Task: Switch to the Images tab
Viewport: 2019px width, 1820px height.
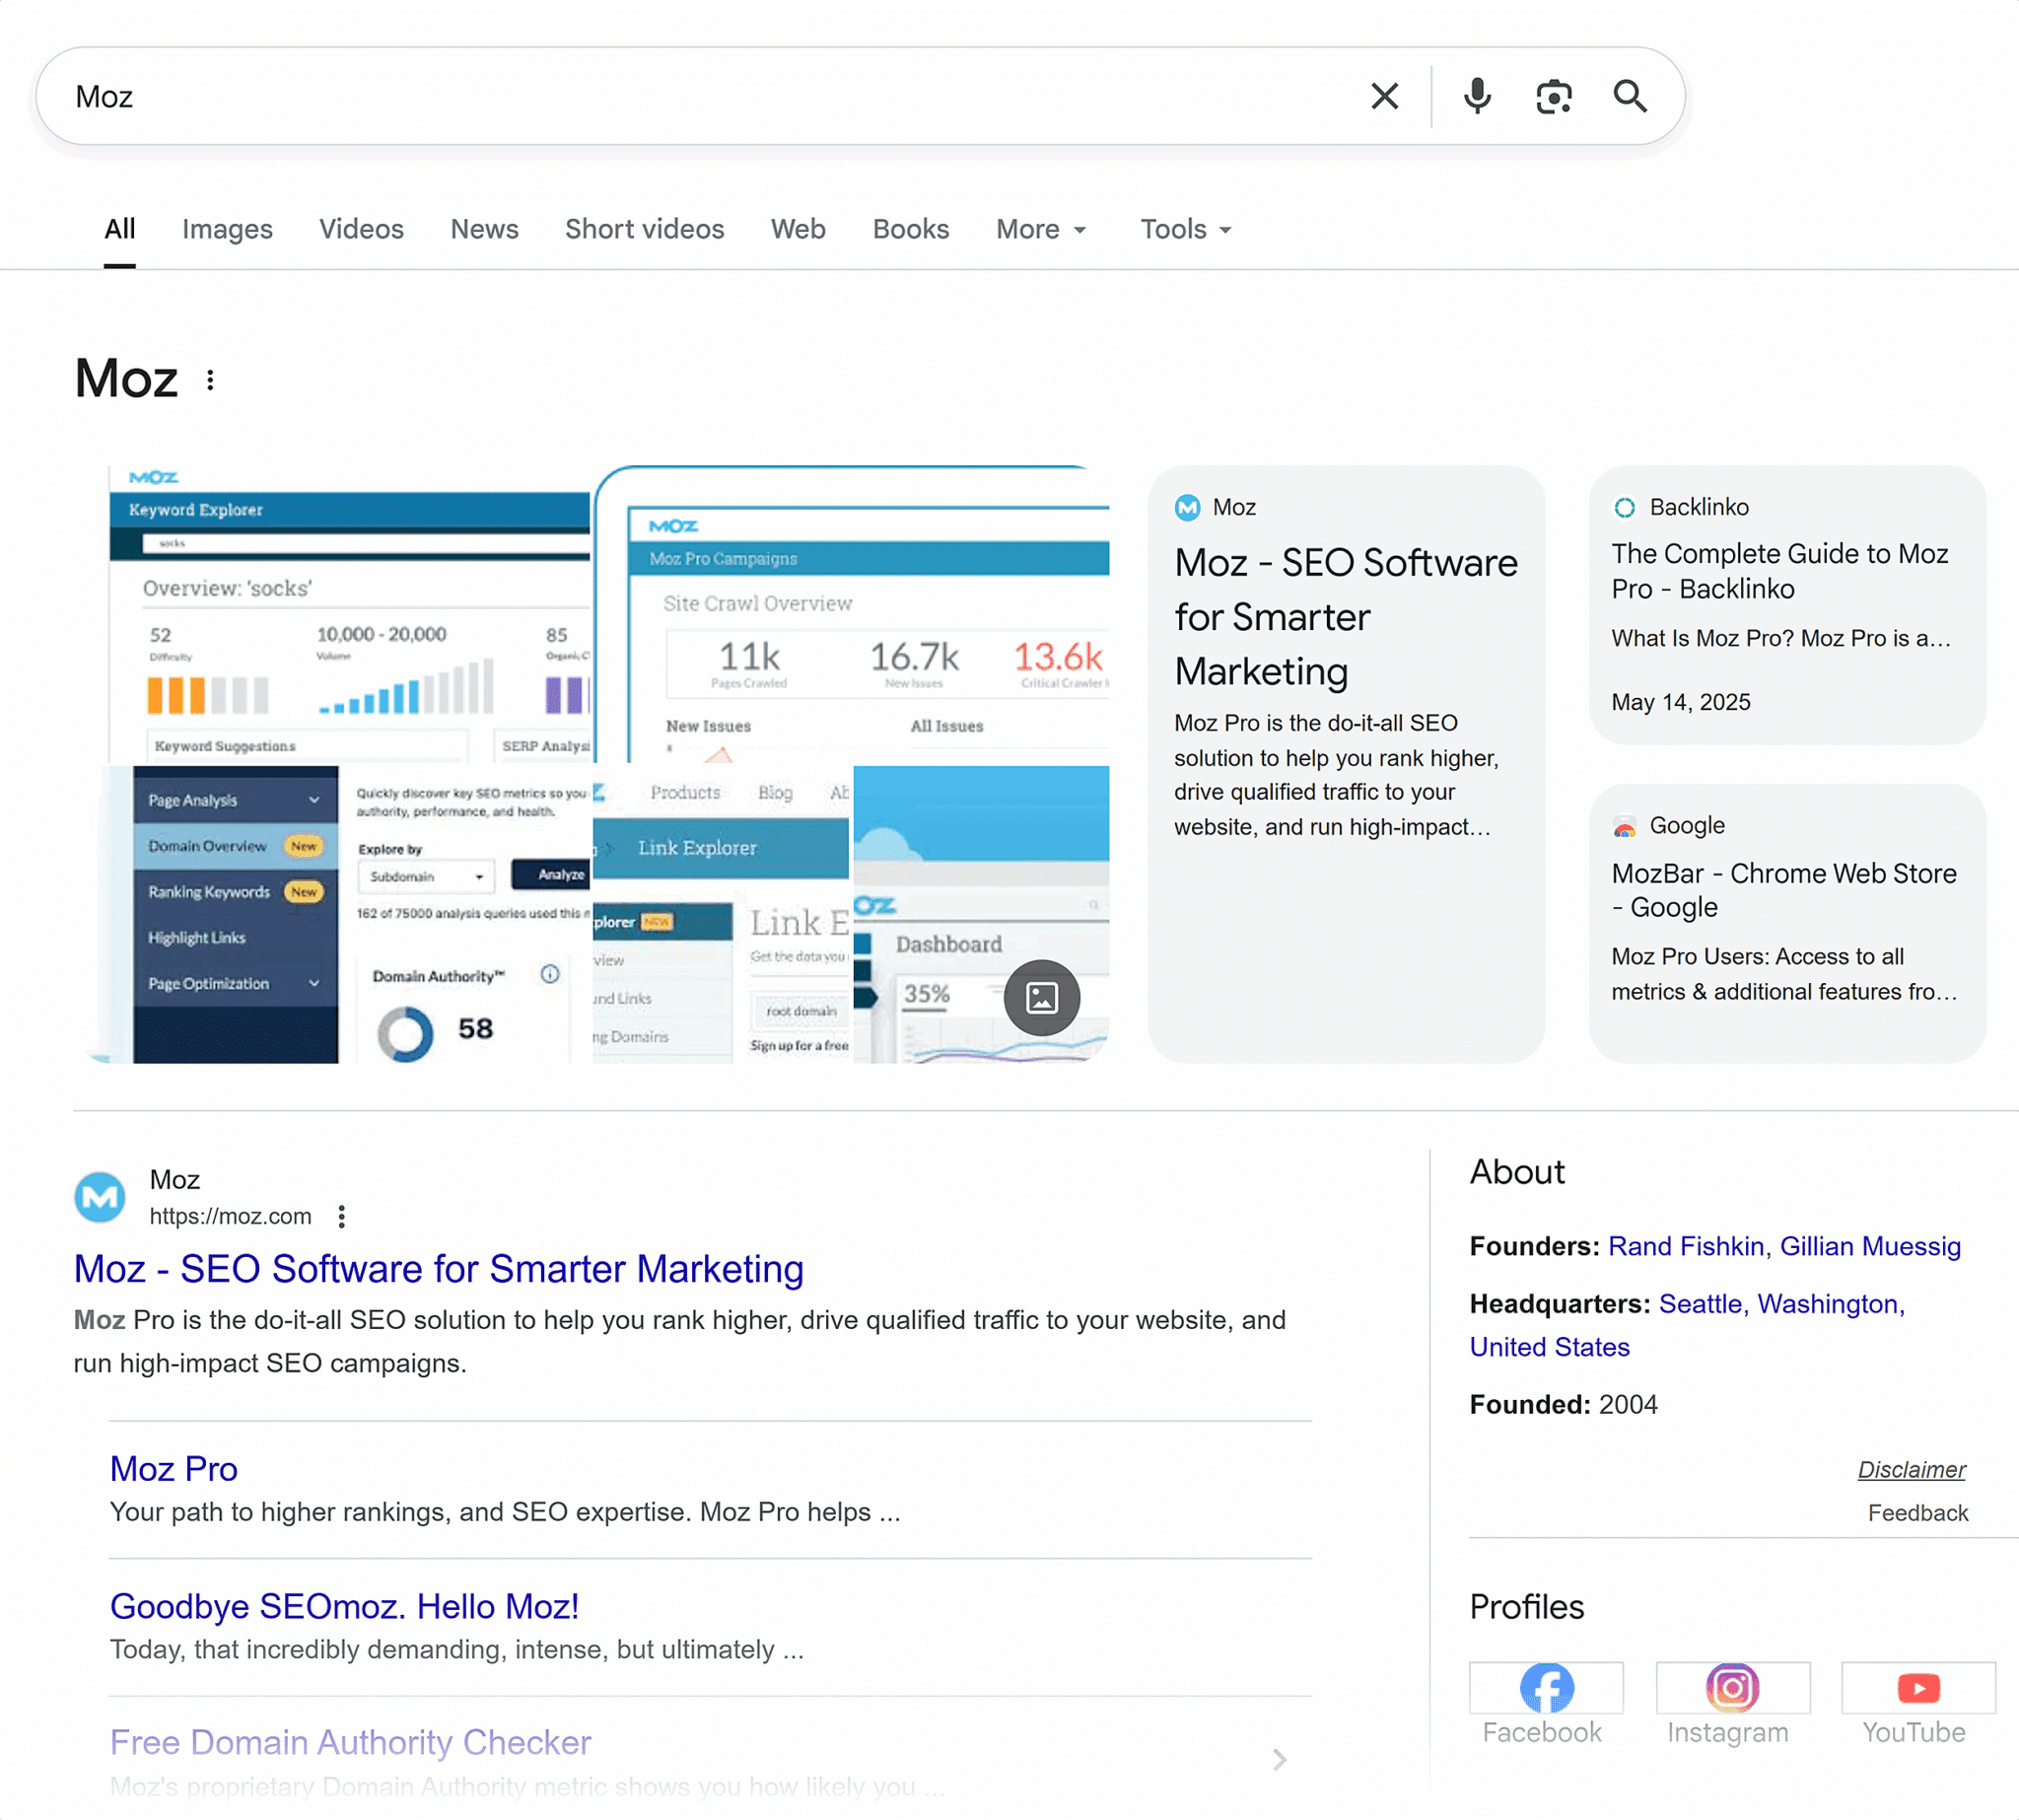Action: pos(227,229)
